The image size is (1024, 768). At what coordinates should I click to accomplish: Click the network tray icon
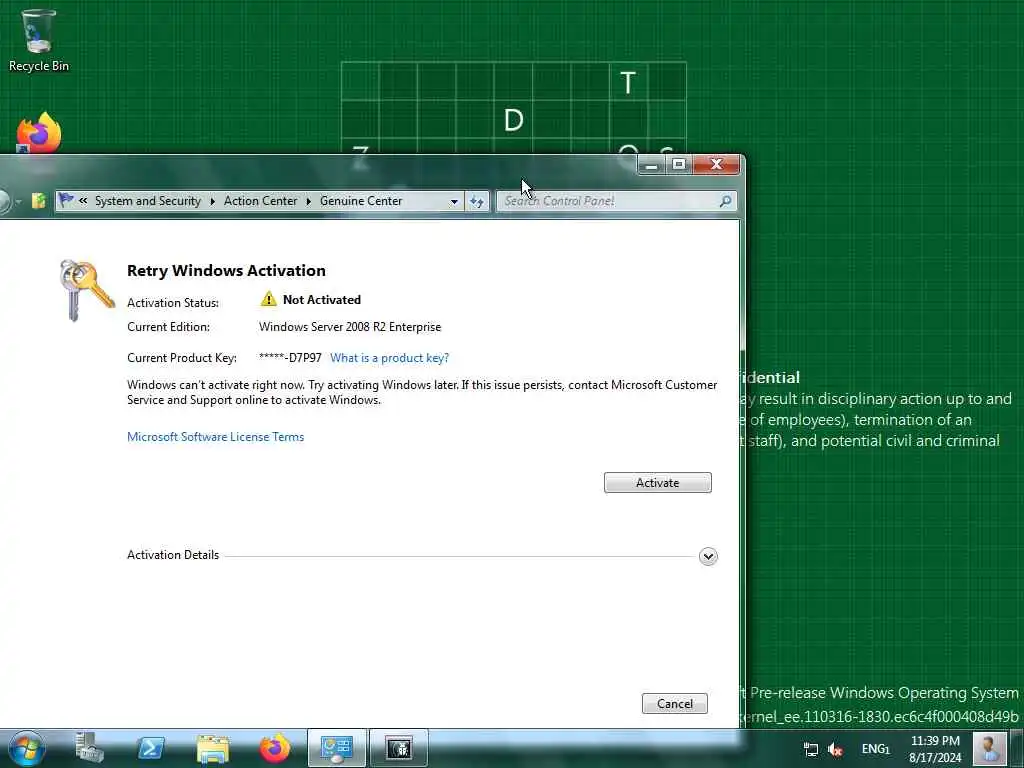(x=810, y=749)
